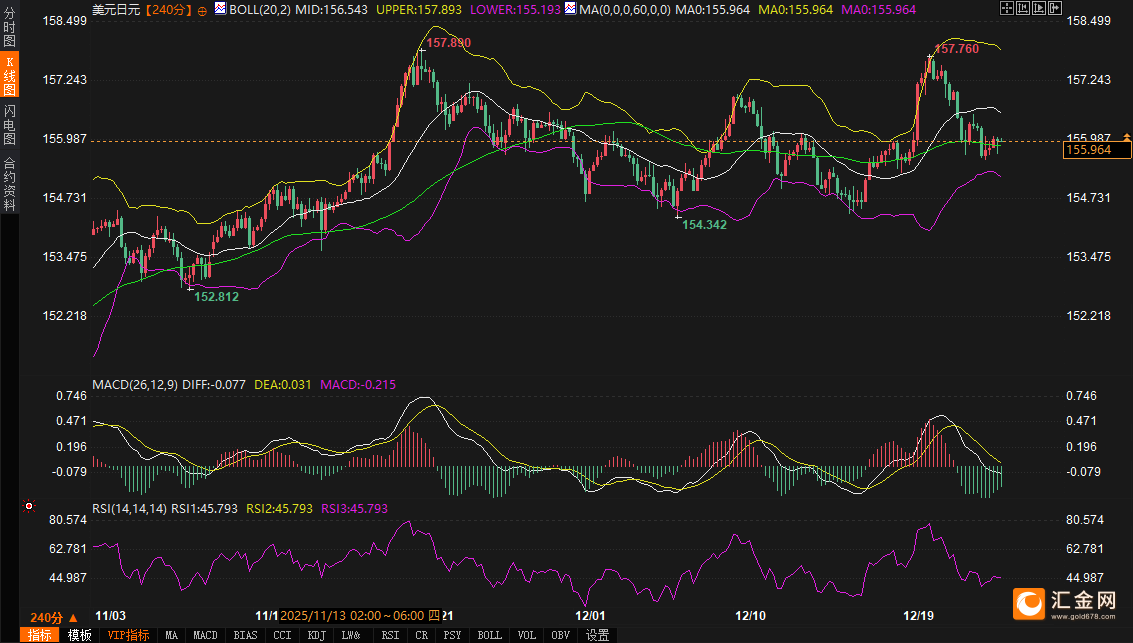1133x643 pixels.
Task: Click the BOLL indicator chart icon
Action: 222,9
